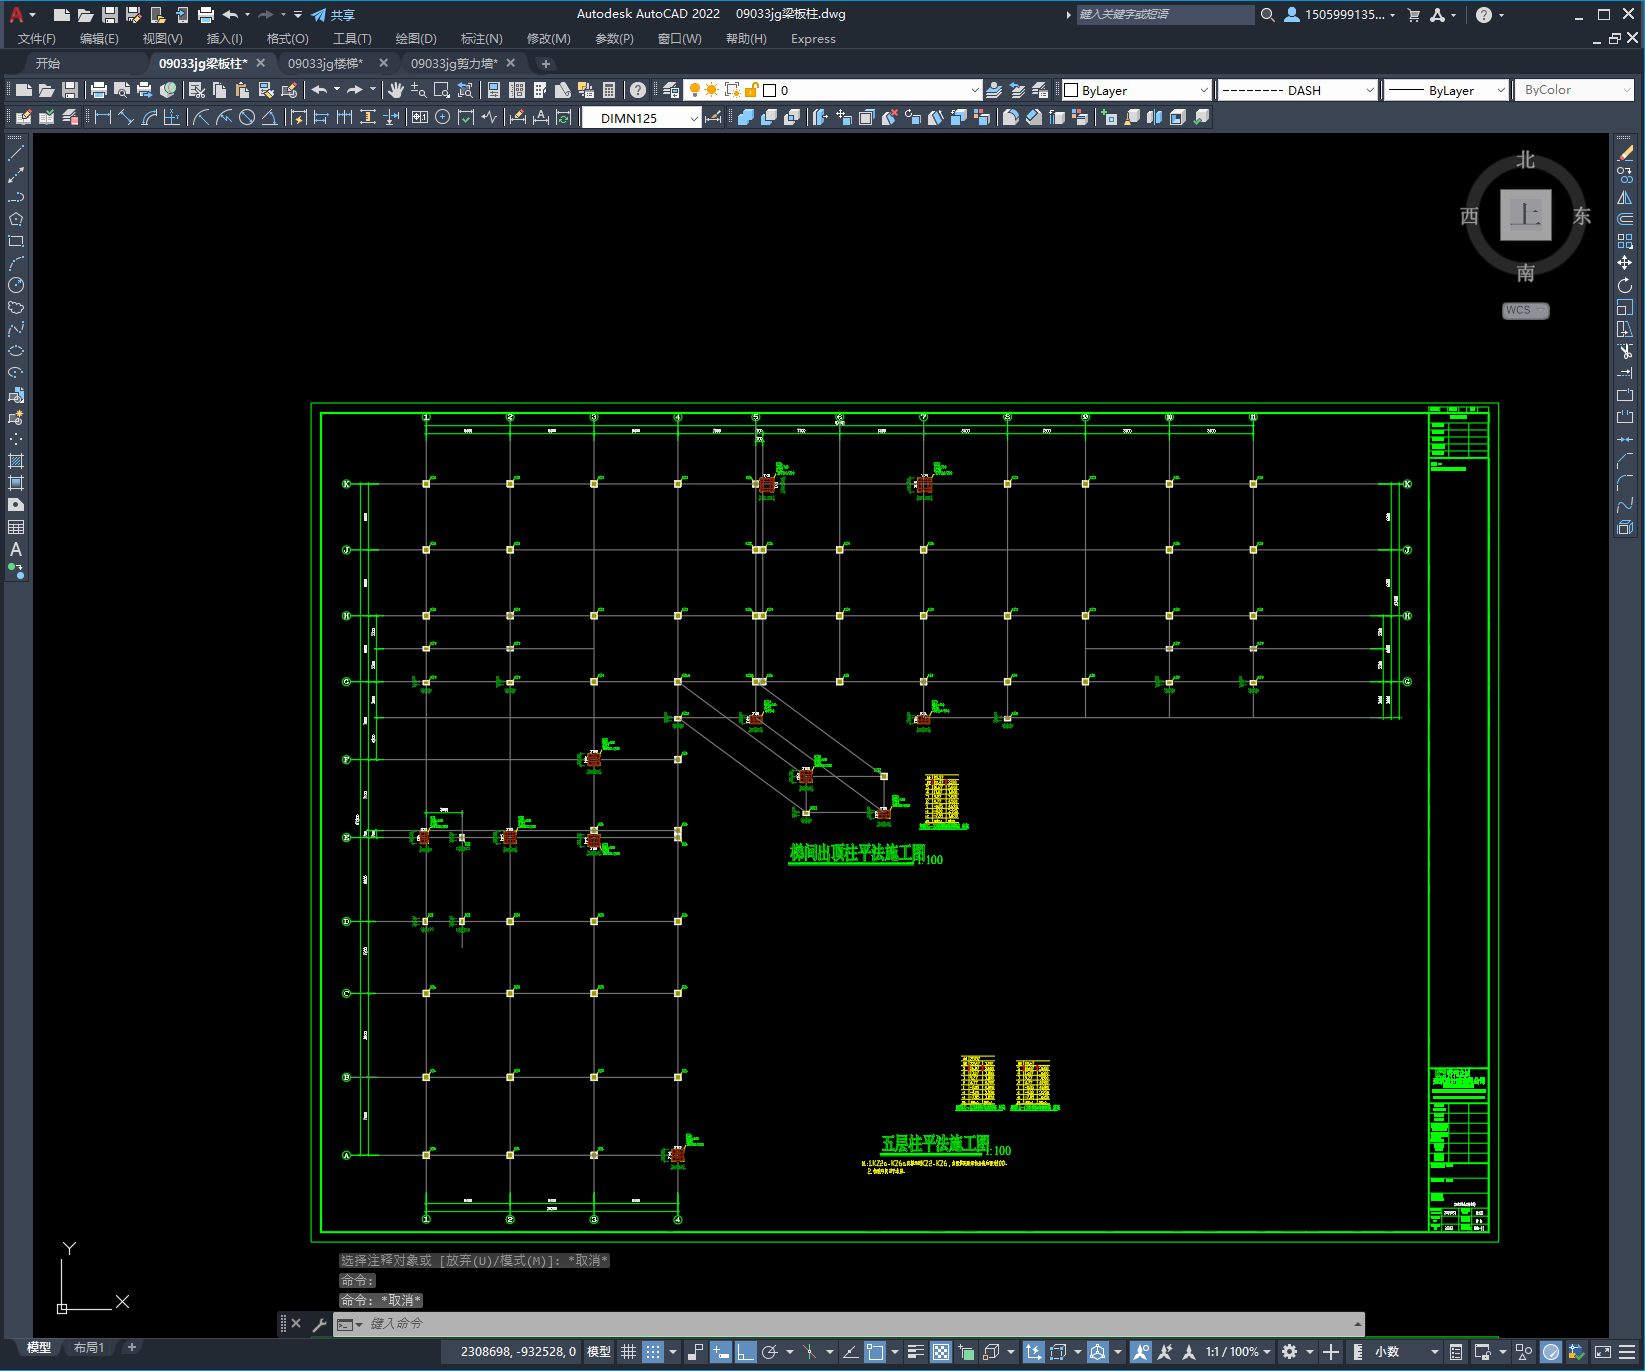The height and width of the screenshot is (1371, 1645).
Task: Click the layer 0 color square
Action: [769, 90]
